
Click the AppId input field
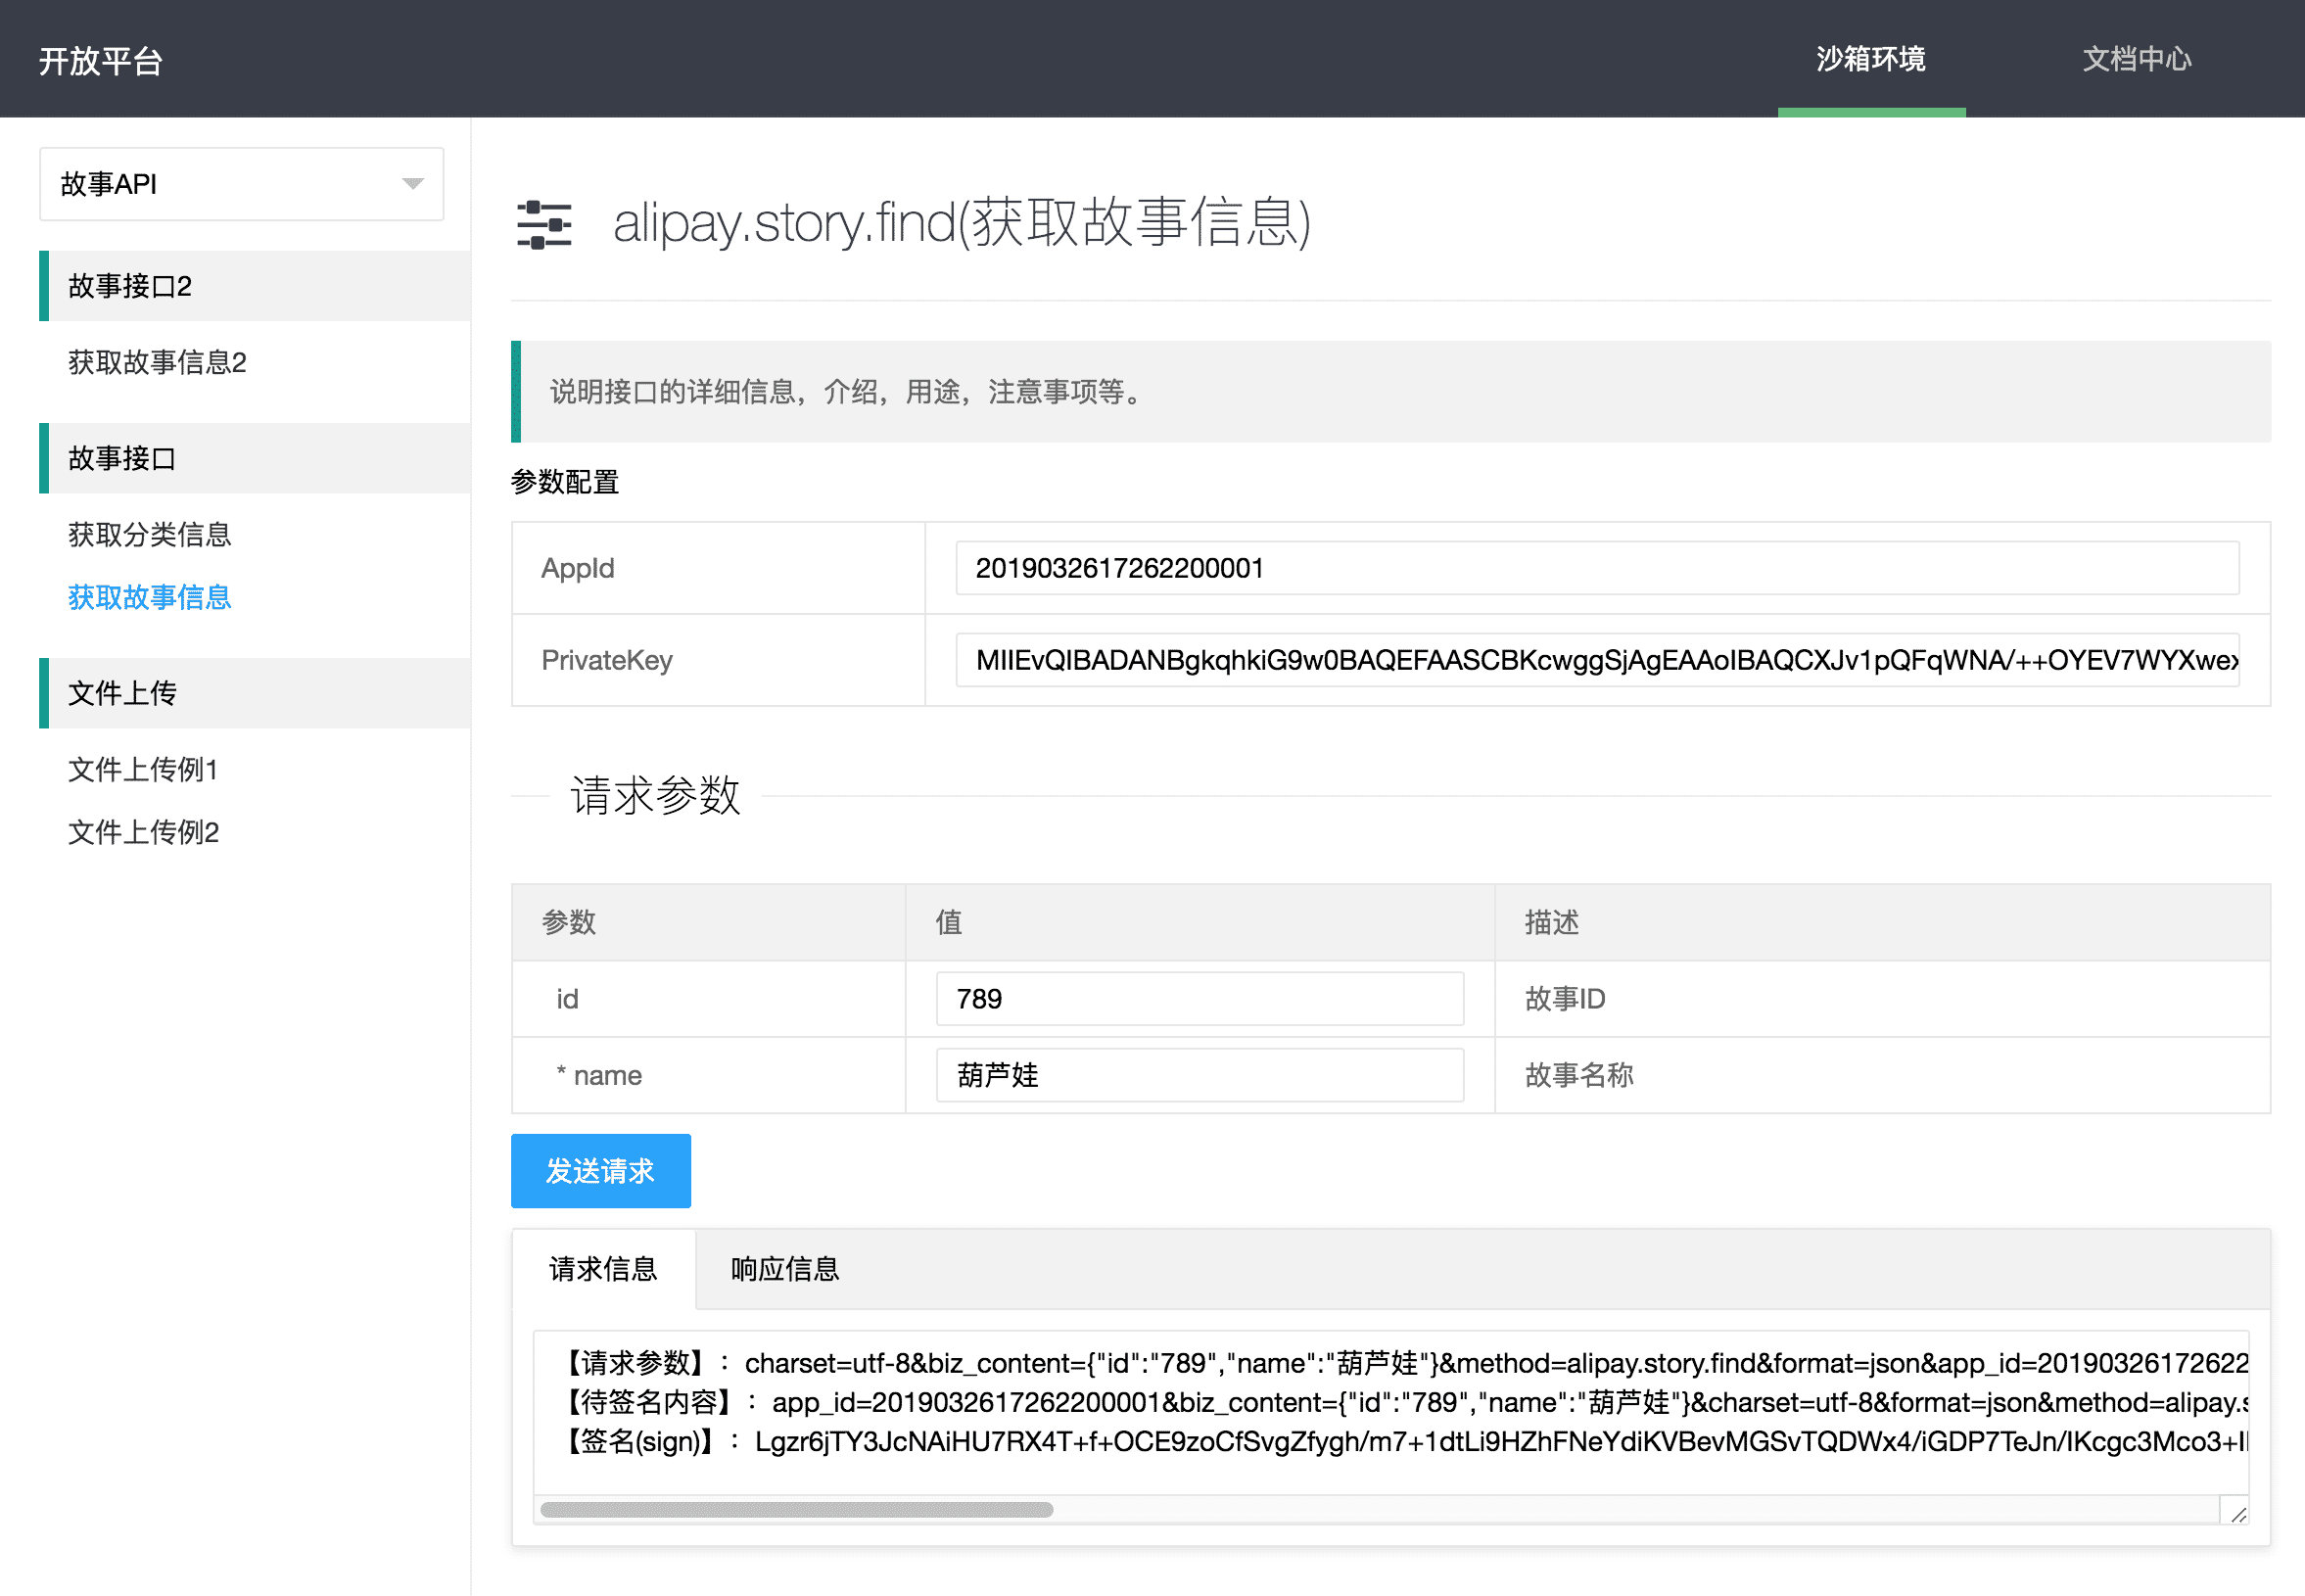[x=1596, y=568]
